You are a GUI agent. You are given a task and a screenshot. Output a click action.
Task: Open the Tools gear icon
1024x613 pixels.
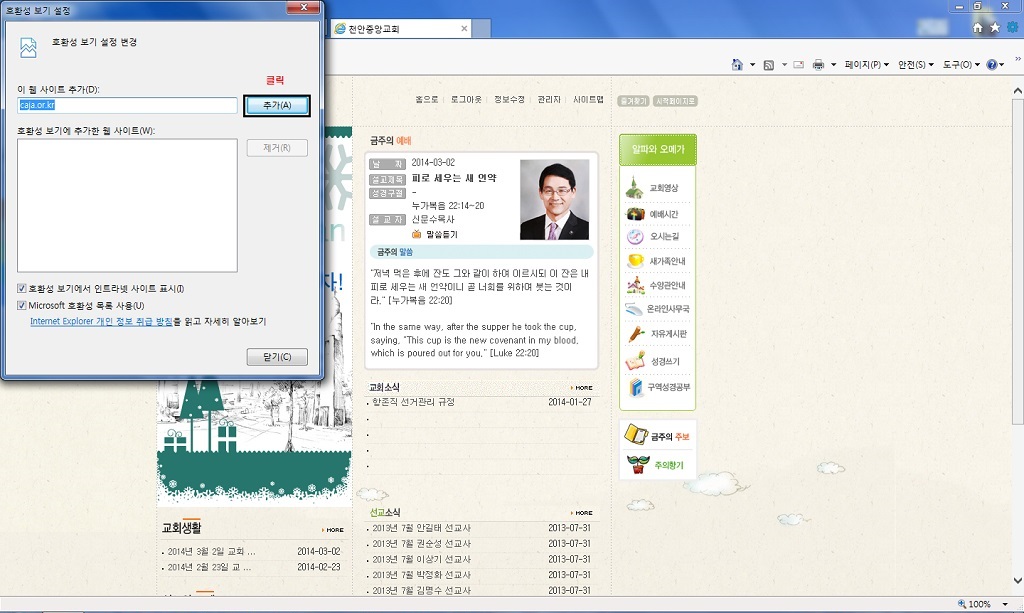[x=1012, y=27]
